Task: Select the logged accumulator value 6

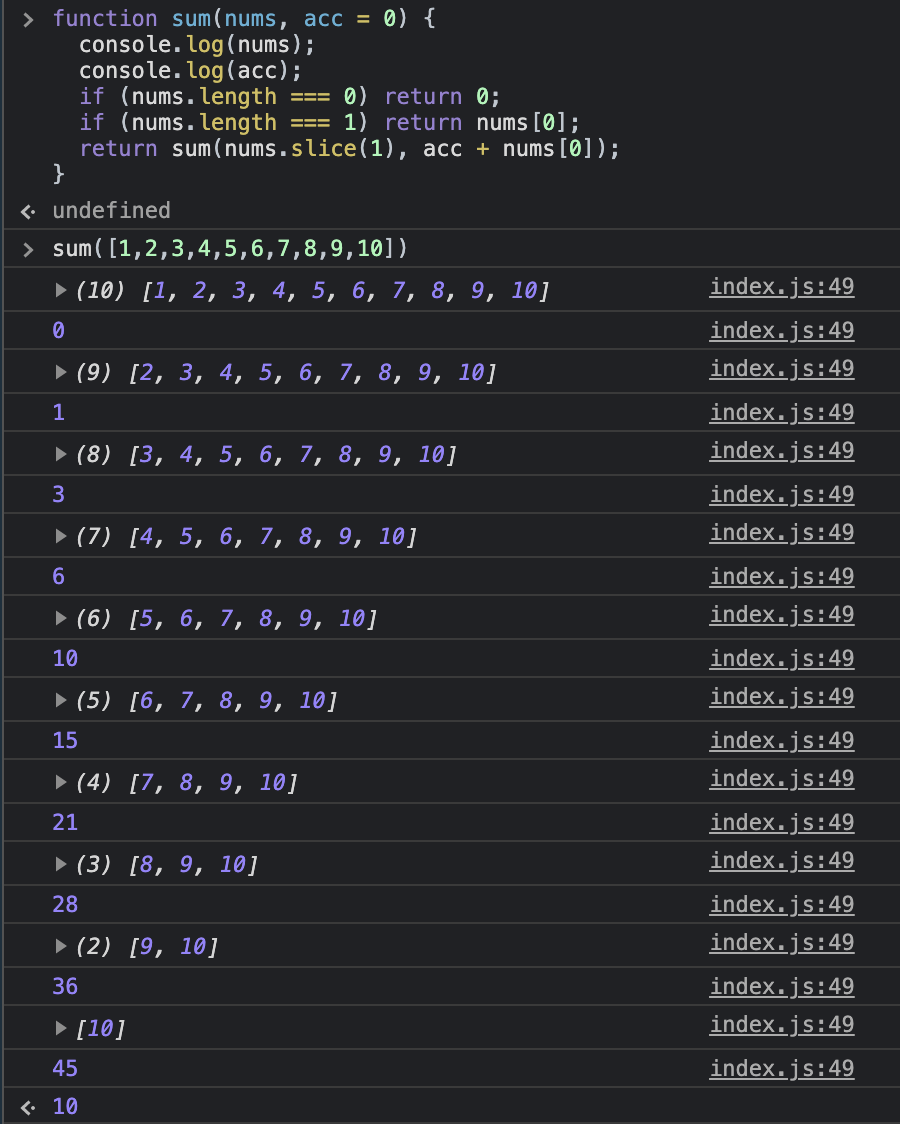Action: pyautogui.click(x=59, y=576)
